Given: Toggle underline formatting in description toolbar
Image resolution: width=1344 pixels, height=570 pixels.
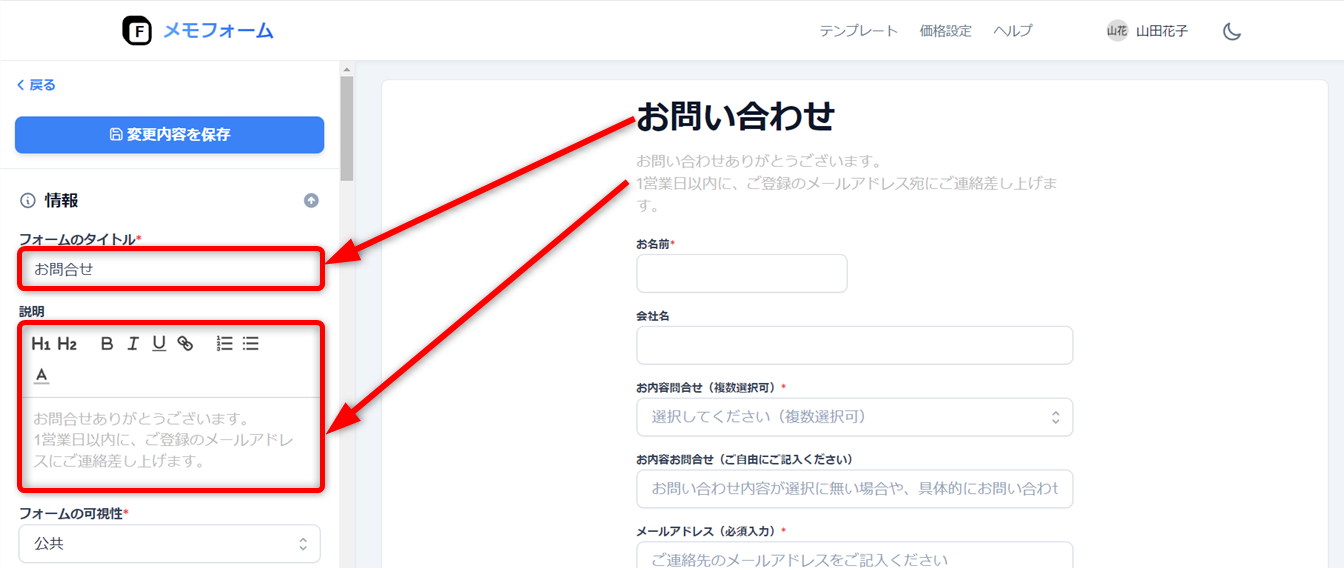Looking at the screenshot, I should click(x=159, y=344).
